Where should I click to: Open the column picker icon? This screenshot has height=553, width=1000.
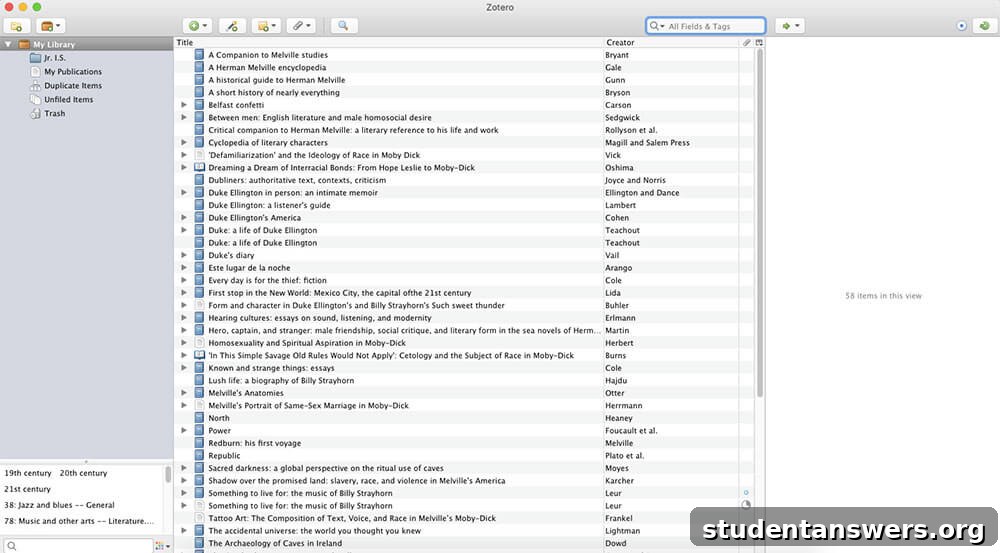(x=759, y=43)
